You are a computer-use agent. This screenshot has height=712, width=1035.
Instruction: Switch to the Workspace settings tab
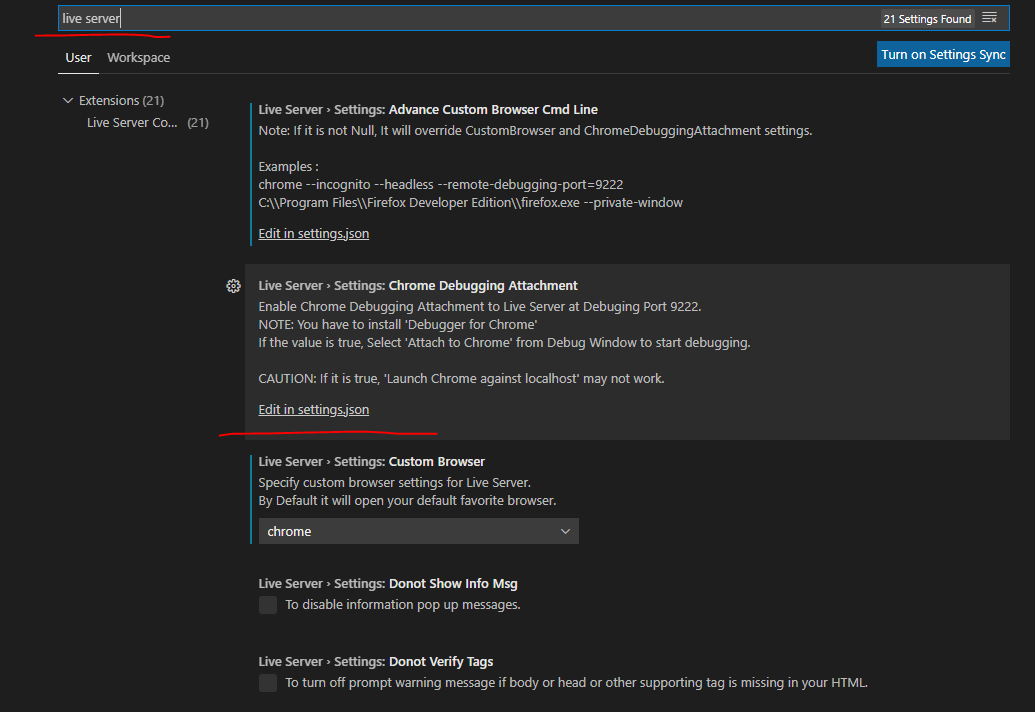pyautogui.click(x=139, y=57)
